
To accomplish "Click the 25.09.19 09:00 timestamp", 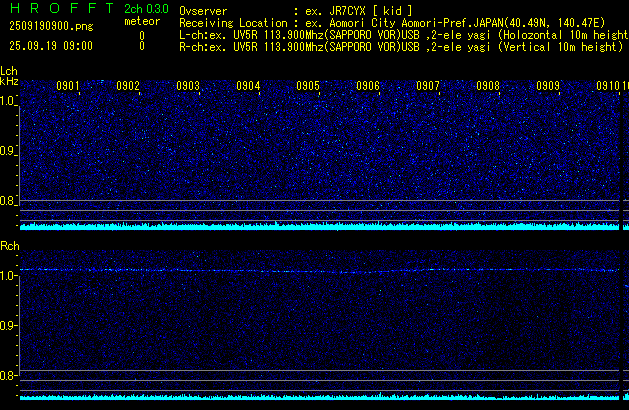I will pos(50,46).
